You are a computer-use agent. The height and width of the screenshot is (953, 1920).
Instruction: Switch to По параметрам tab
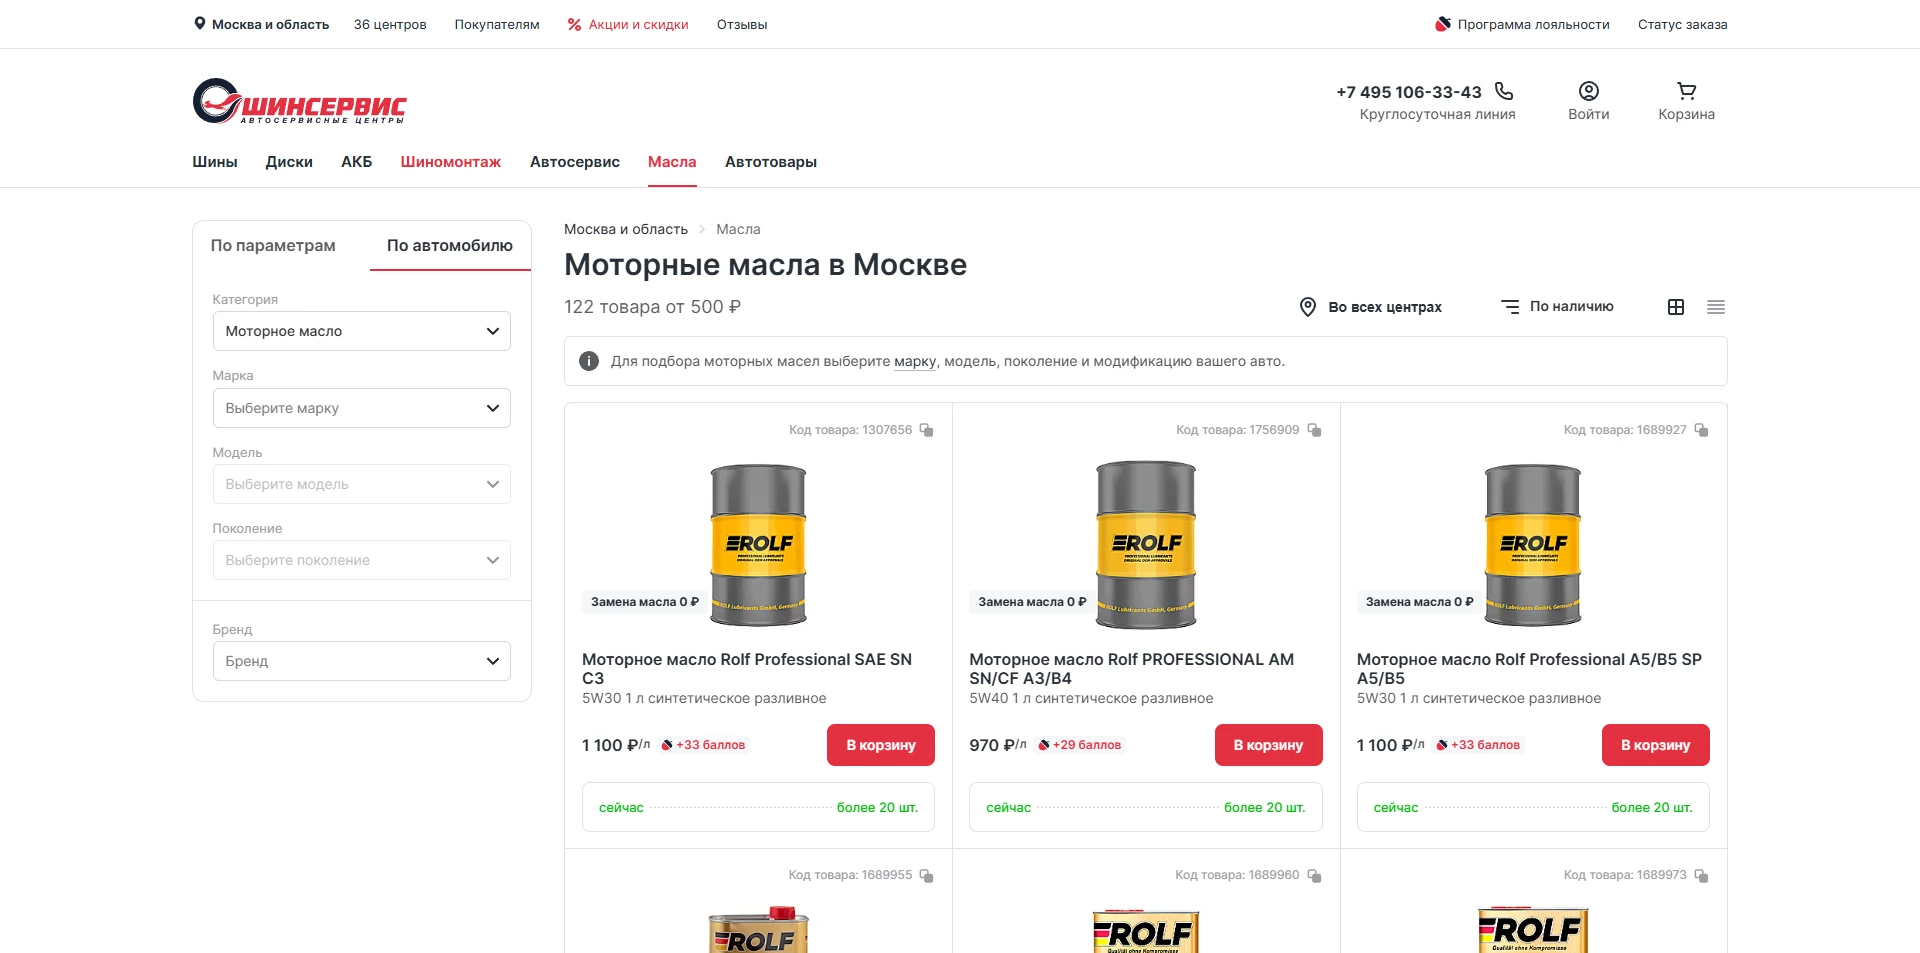point(273,246)
